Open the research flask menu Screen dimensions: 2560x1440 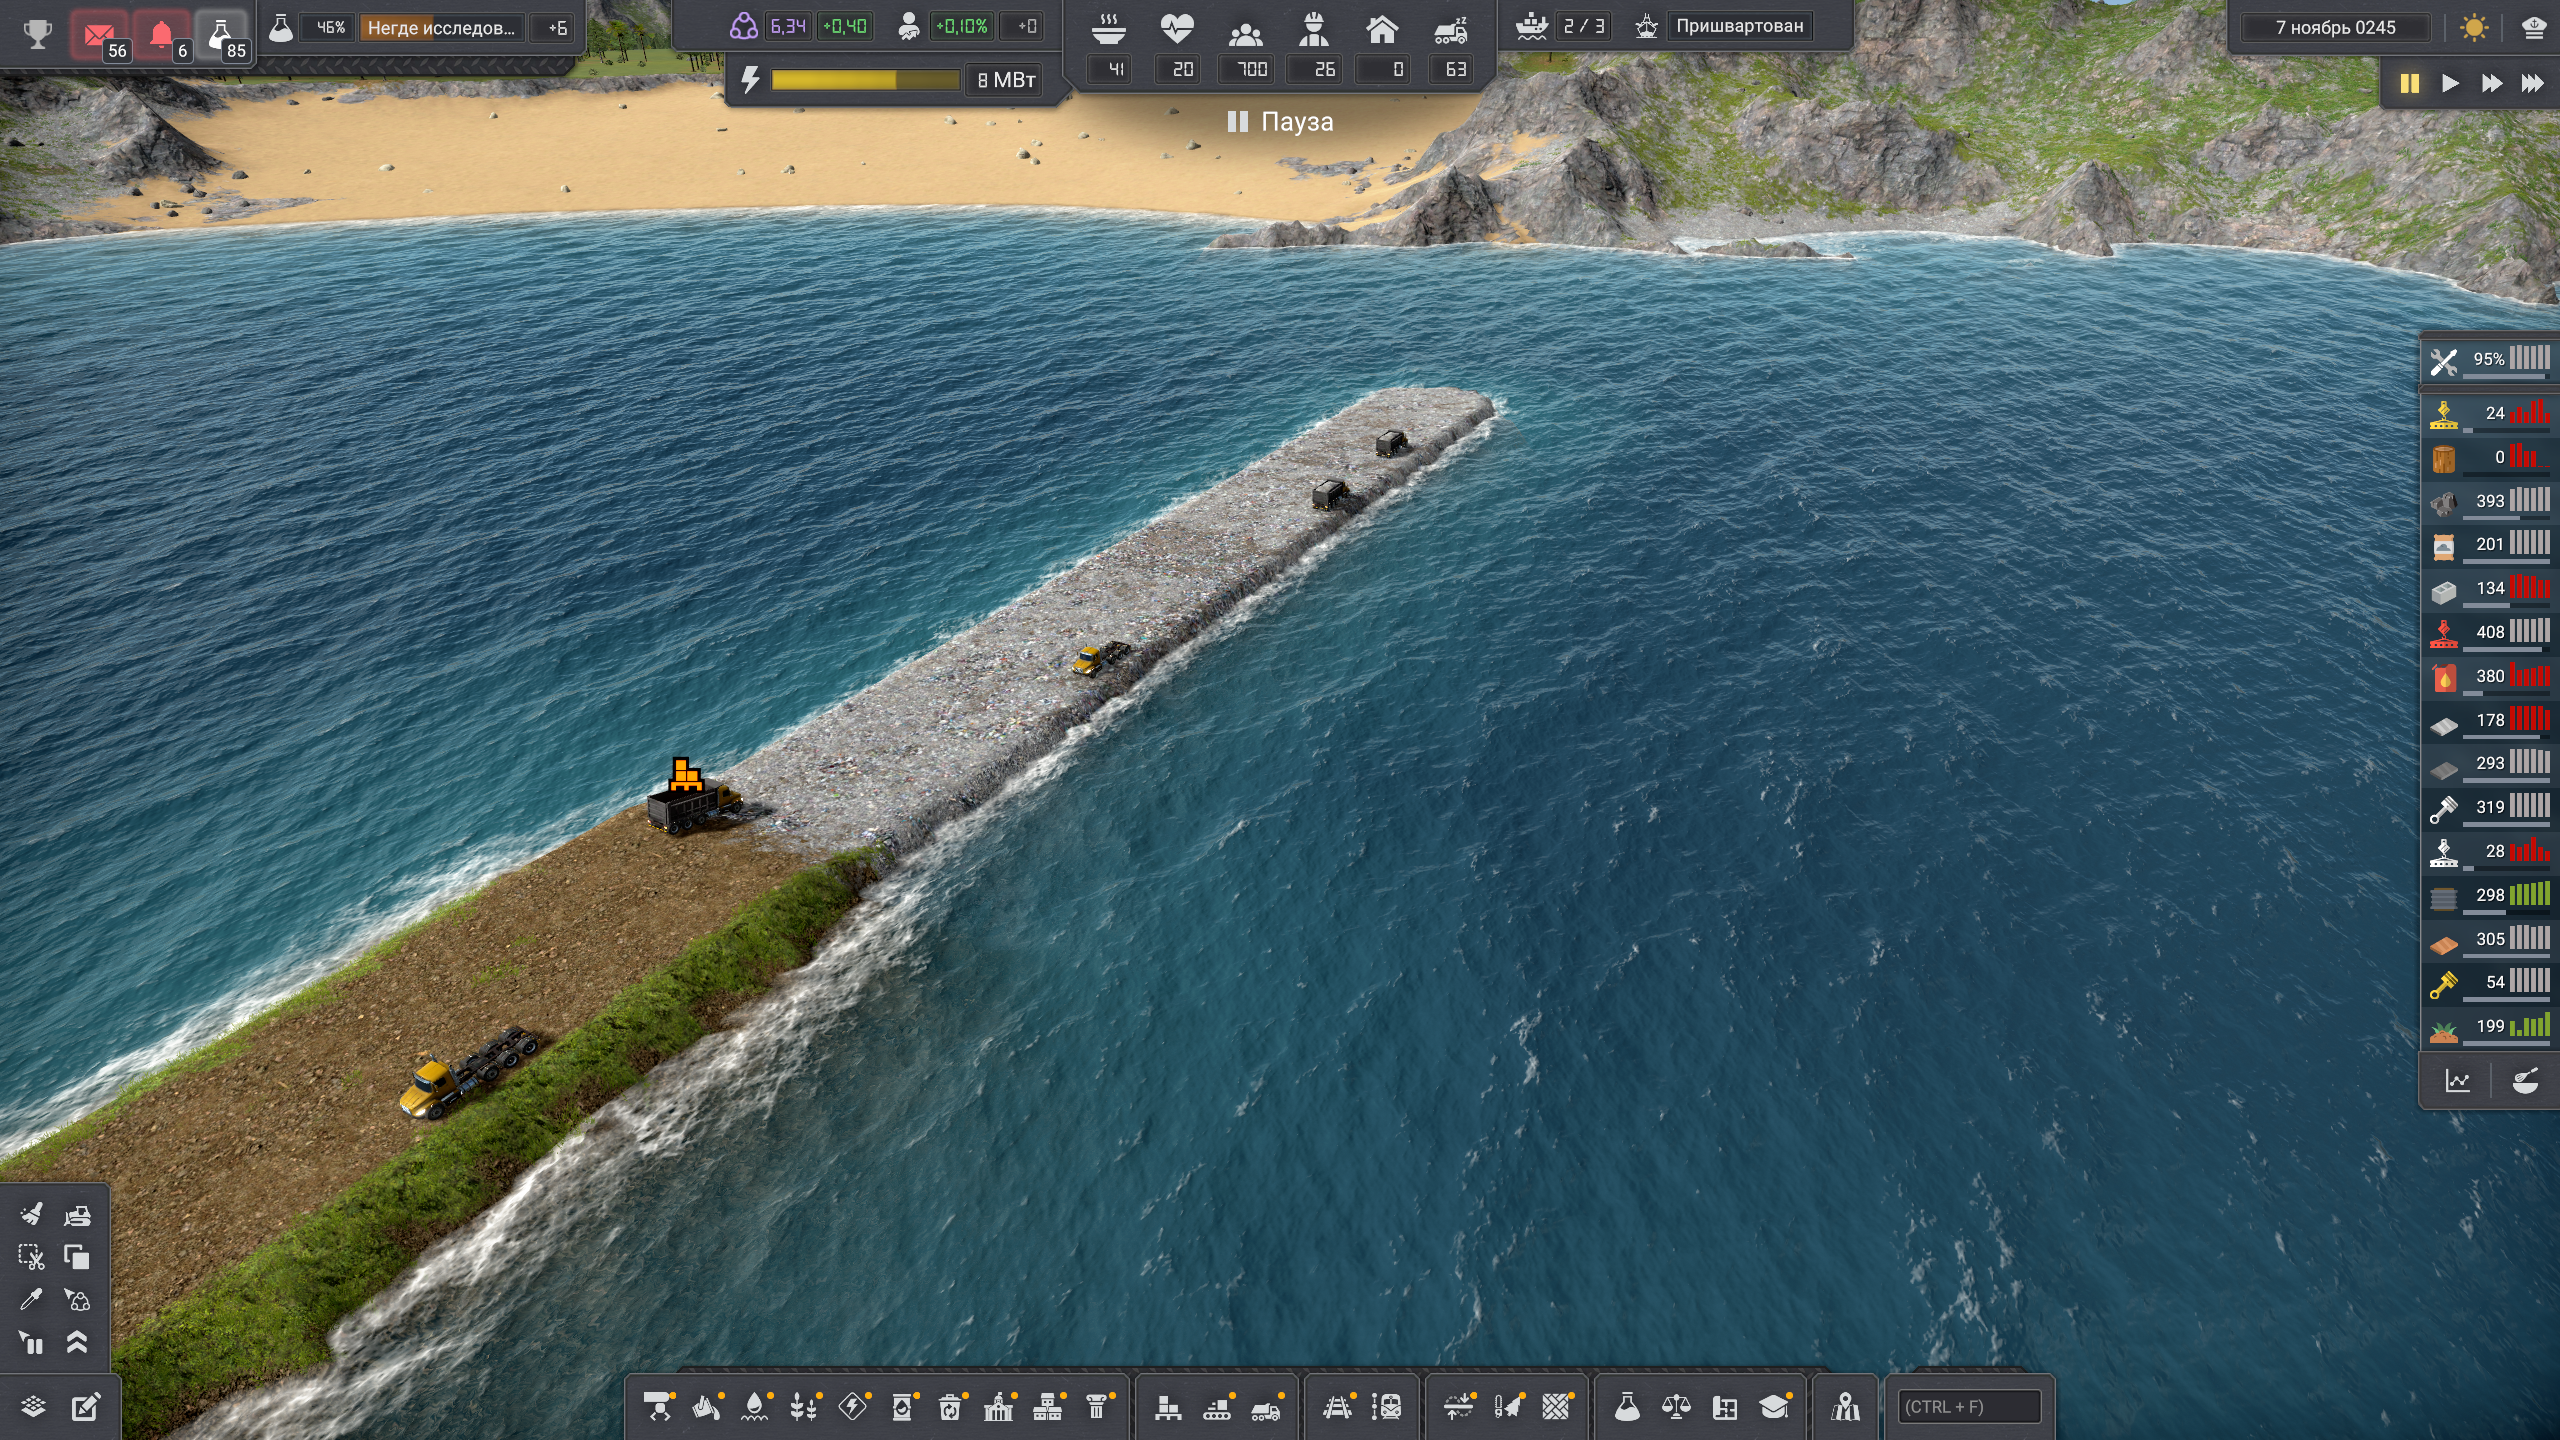point(1627,1407)
